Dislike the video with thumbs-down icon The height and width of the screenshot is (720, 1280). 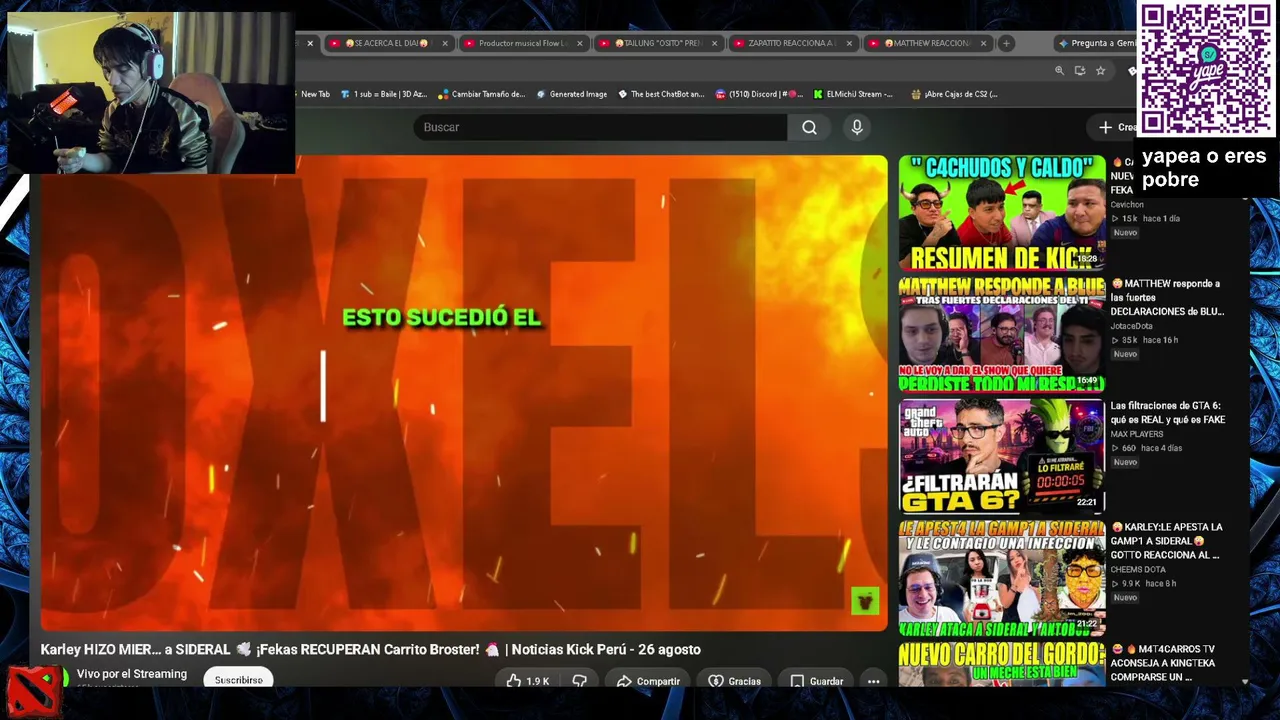click(579, 681)
